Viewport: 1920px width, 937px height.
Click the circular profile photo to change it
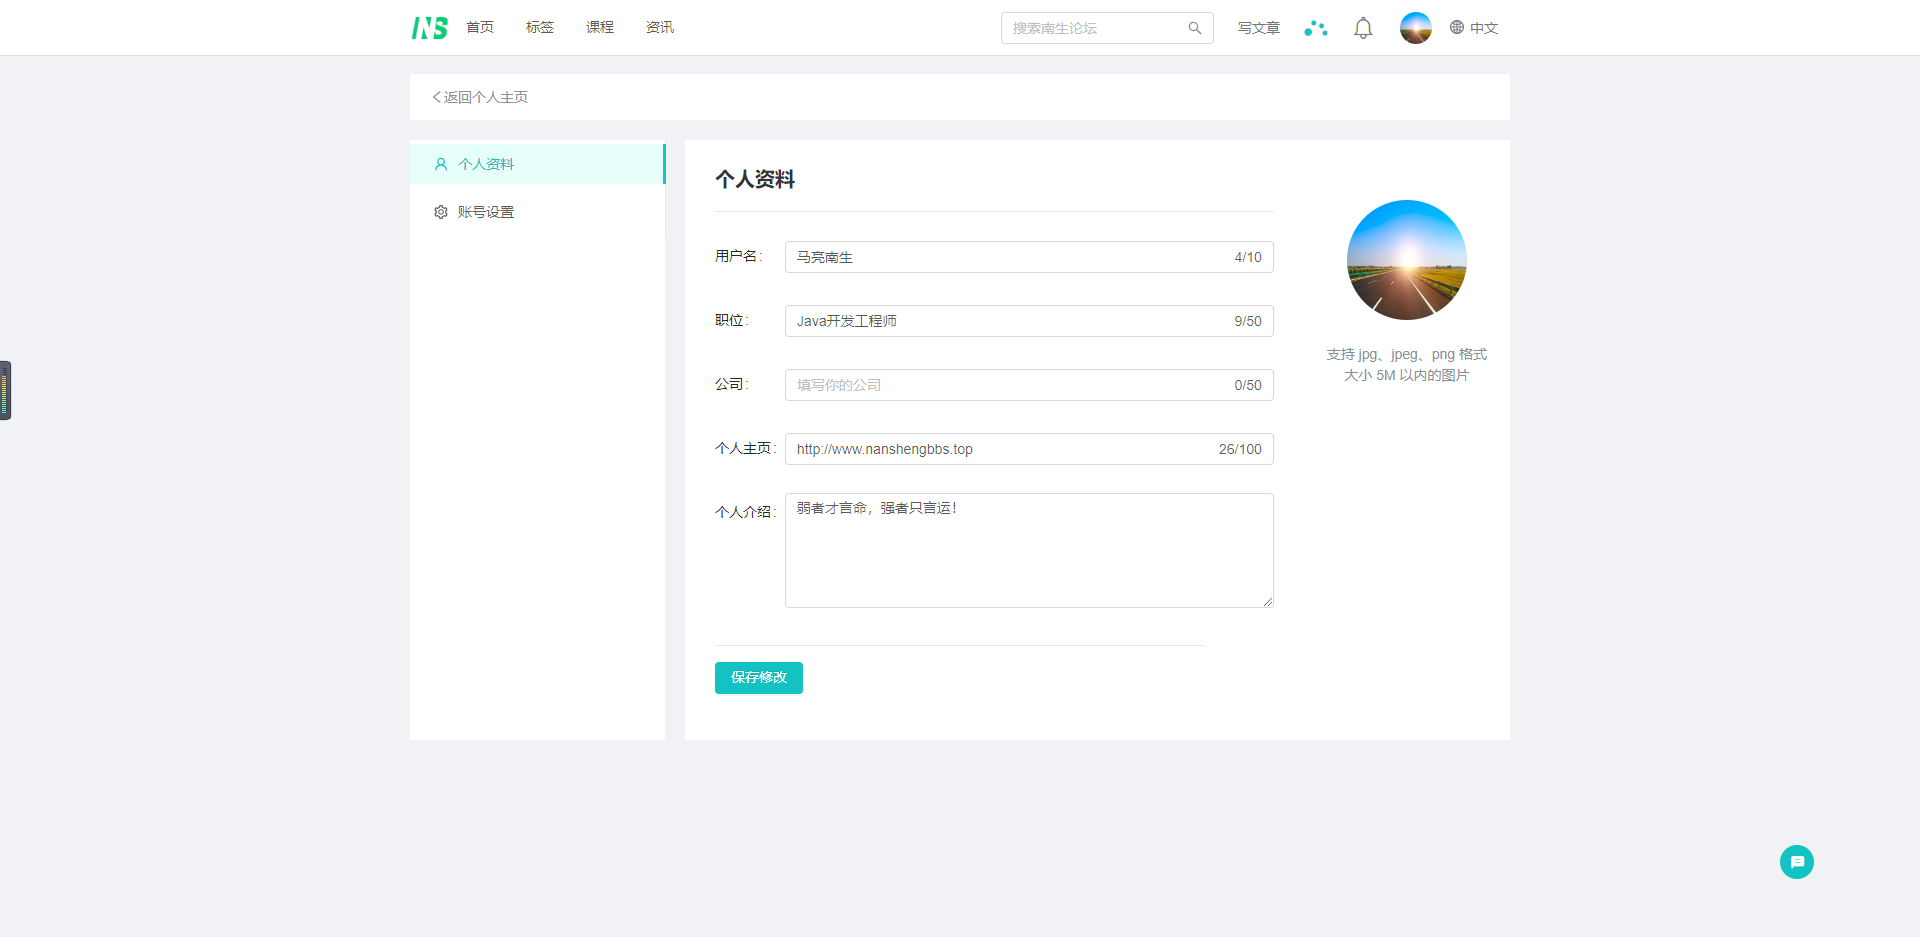click(x=1406, y=260)
